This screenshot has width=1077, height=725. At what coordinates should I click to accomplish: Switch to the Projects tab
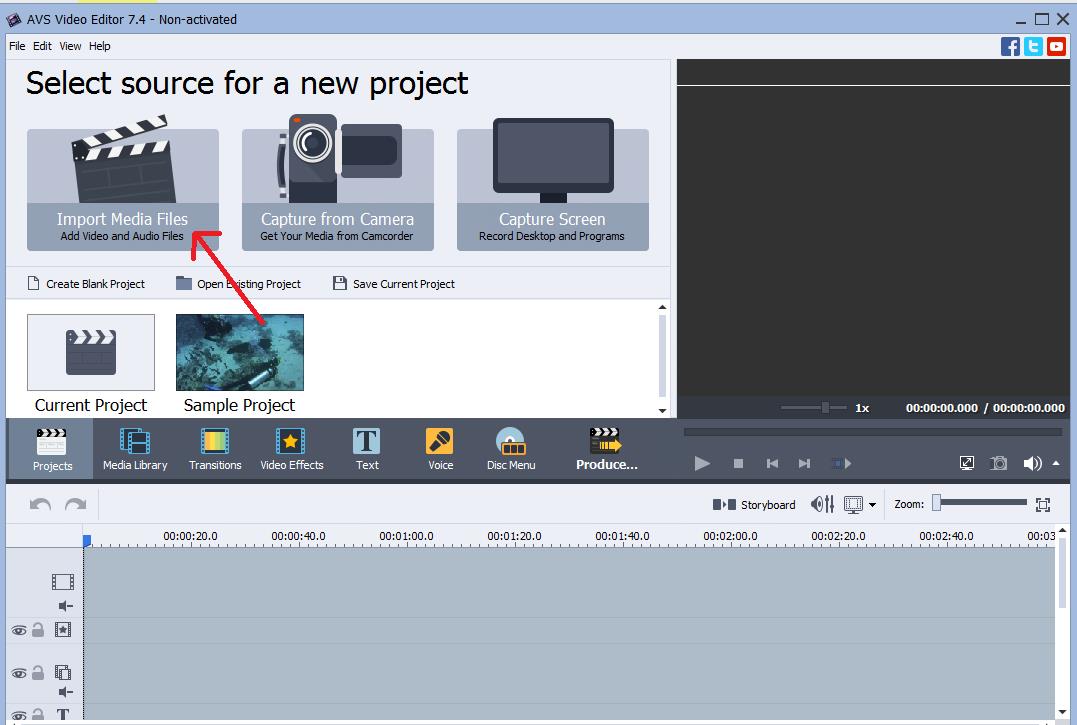pos(52,448)
